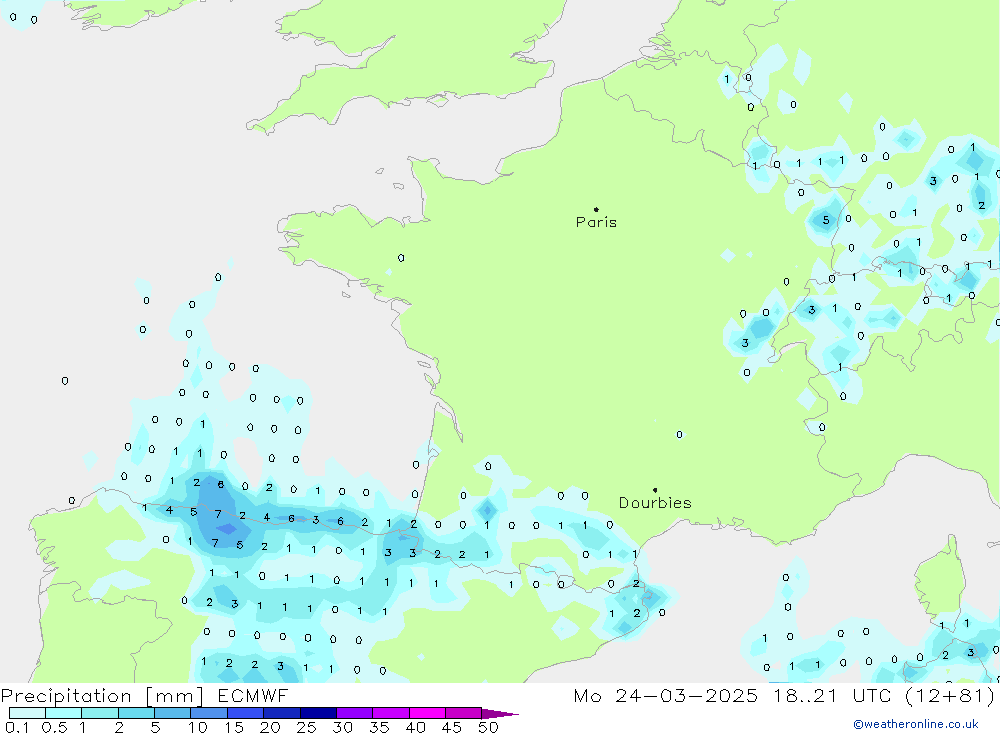Click the legend scale value '0.1'

[x=17, y=727]
